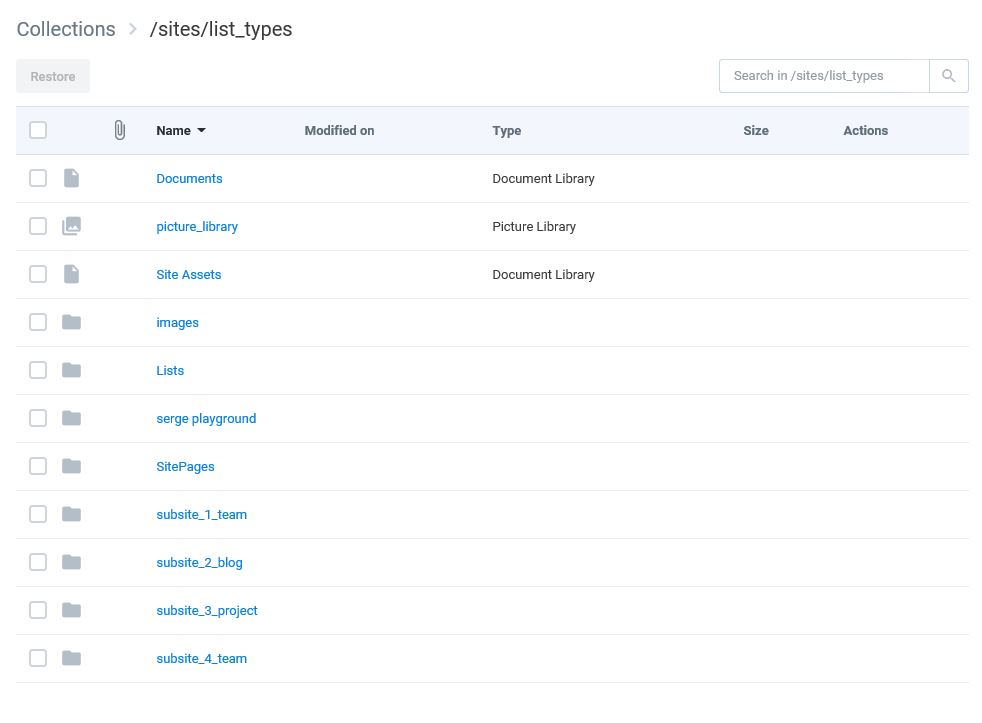Open the subsite_3_project folder link
This screenshot has width=982, height=723.
pyautogui.click(x=207, y=611)
